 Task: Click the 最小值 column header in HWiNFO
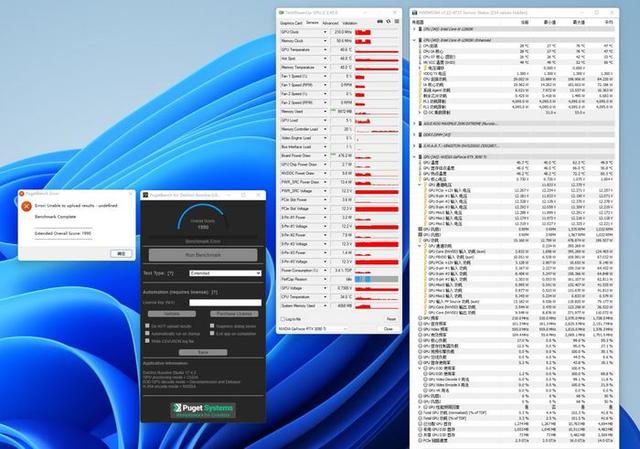[x=549, y=22]
